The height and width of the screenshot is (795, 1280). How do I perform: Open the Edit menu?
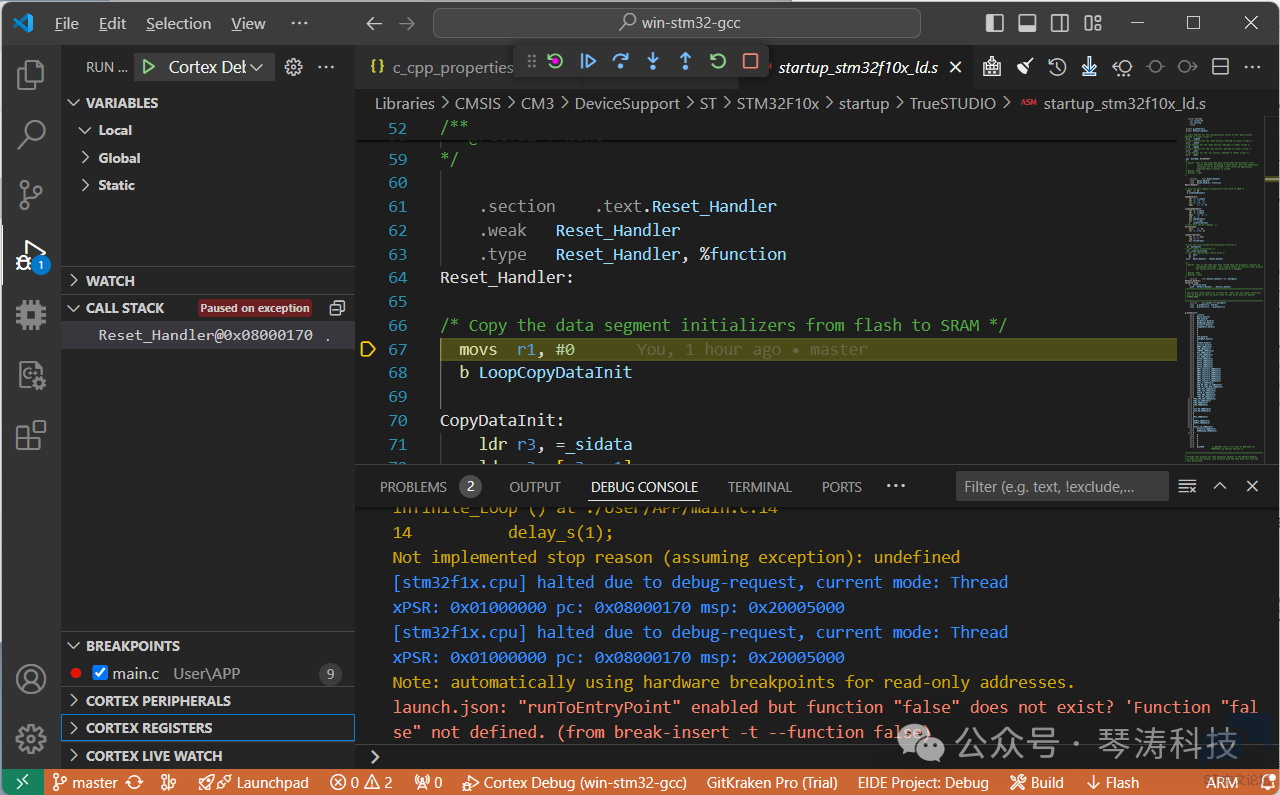click(x=113, y=23)
